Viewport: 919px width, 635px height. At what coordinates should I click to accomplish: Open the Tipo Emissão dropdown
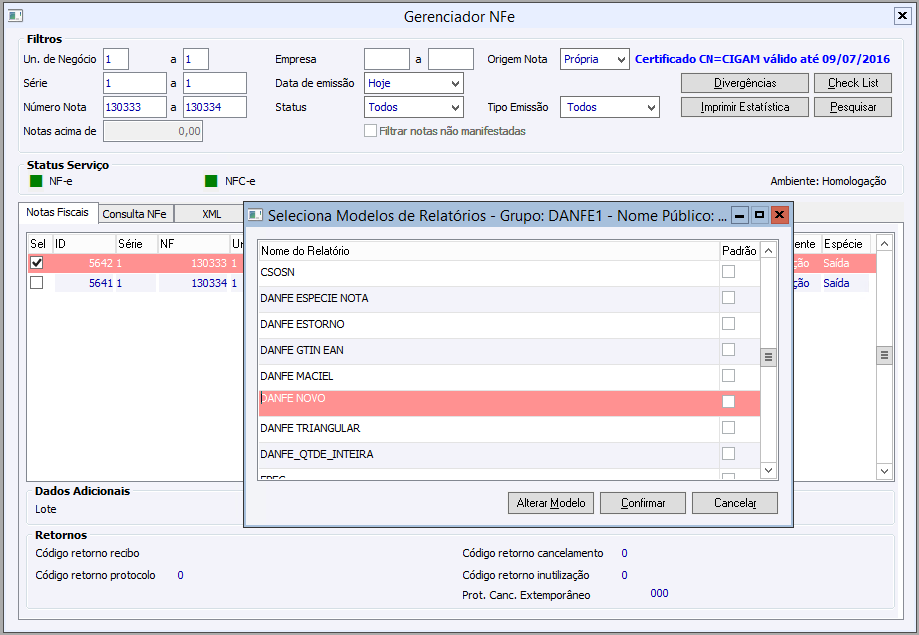pos(651,107)
